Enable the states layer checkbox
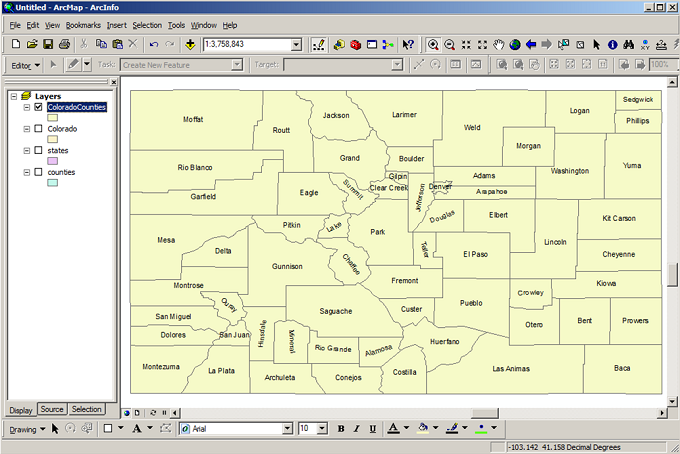680x454 pixels. tap(38, 150)
